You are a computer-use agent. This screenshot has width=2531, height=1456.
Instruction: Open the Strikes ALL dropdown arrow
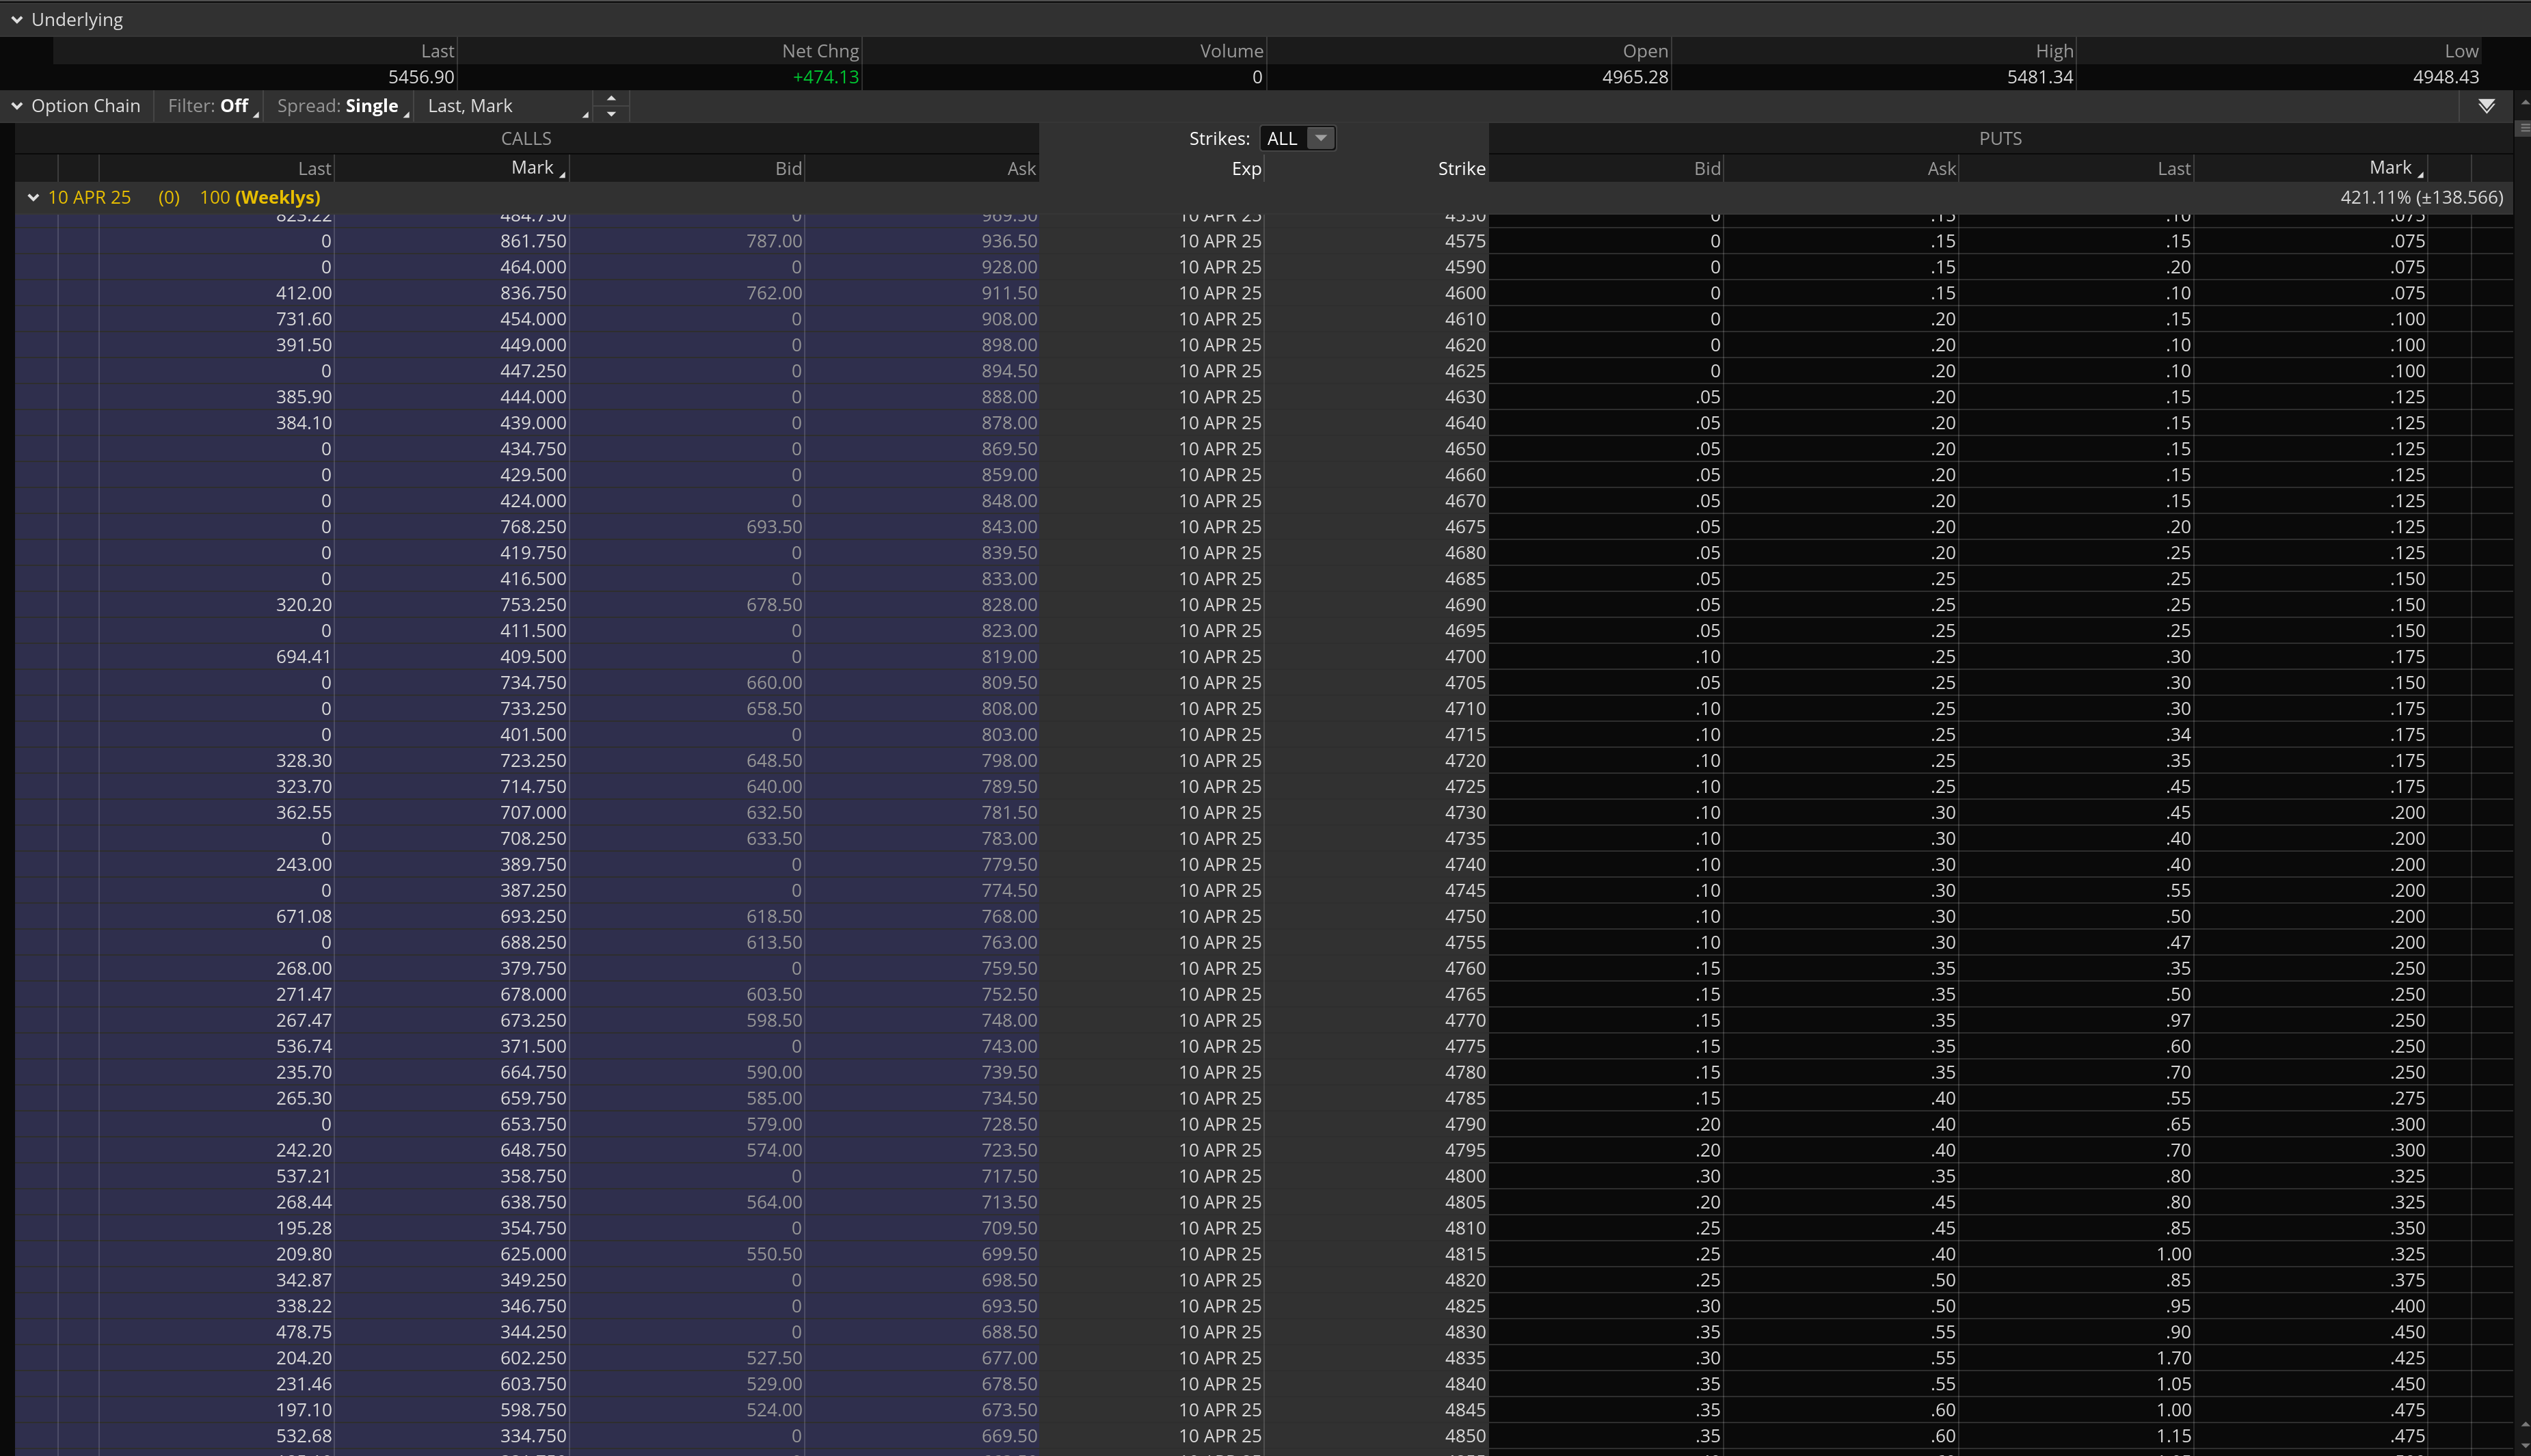[x=1321, y=138]
